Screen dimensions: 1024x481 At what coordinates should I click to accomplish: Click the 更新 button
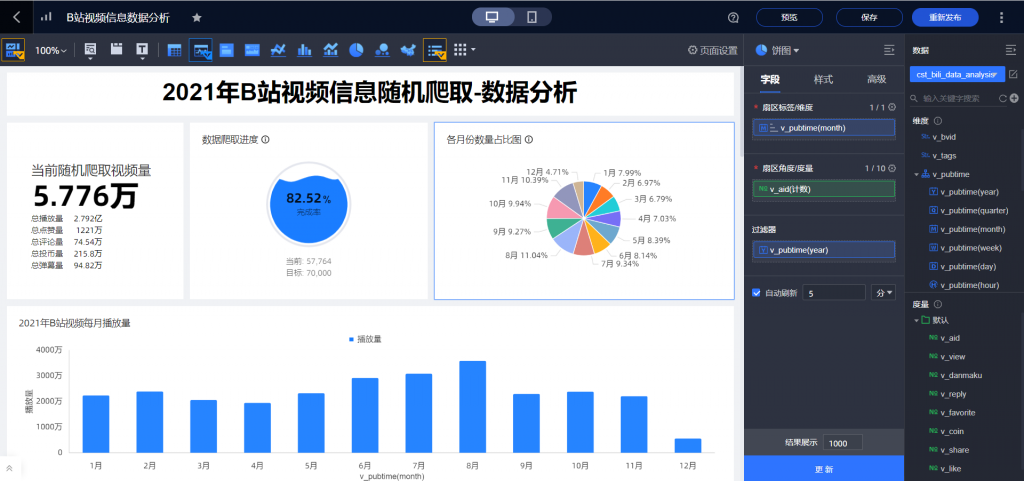click(x=824, y=469)
